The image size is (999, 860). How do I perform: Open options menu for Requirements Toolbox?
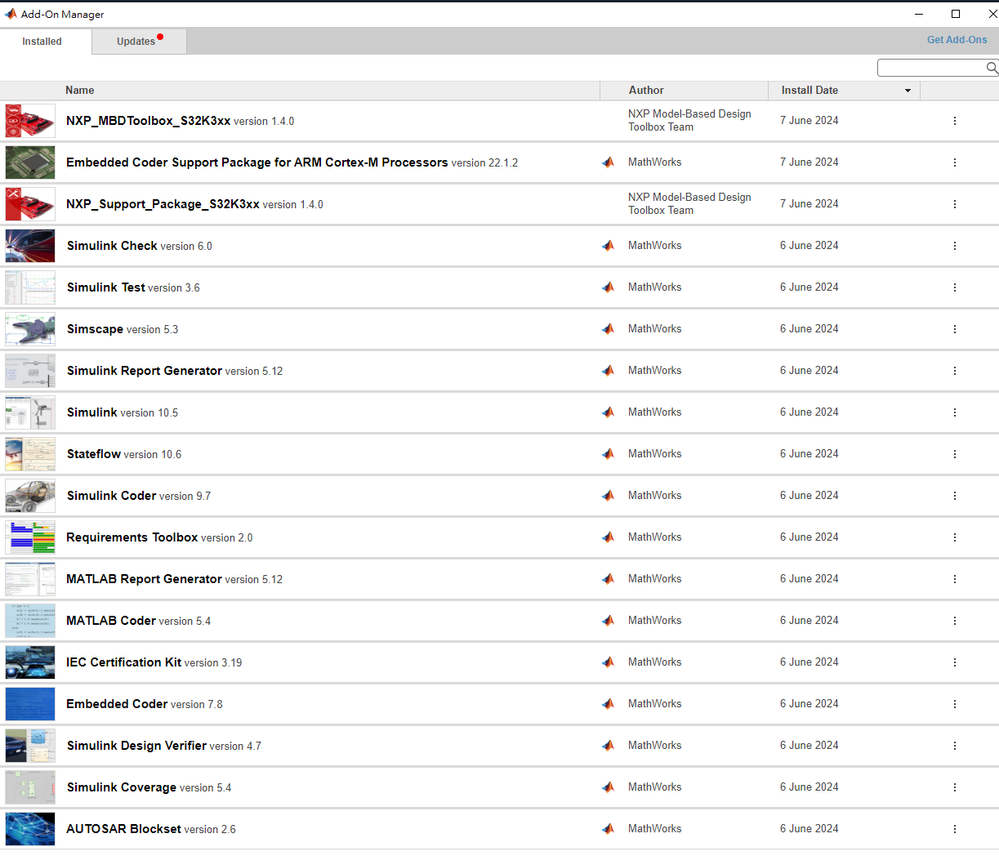coord(954,538)
